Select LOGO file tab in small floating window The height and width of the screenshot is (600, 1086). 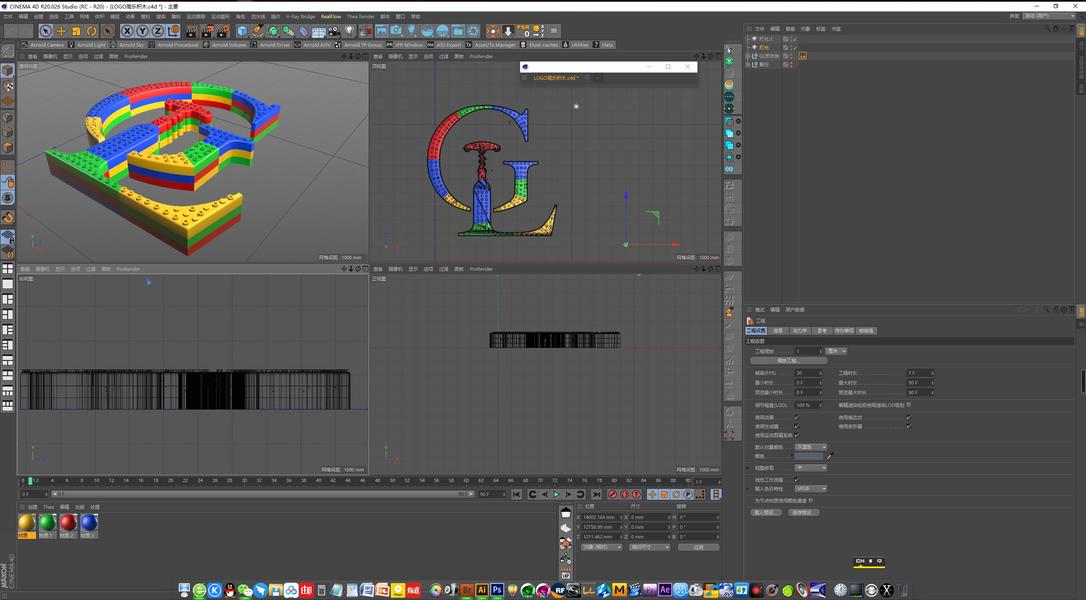coord(555,78)
